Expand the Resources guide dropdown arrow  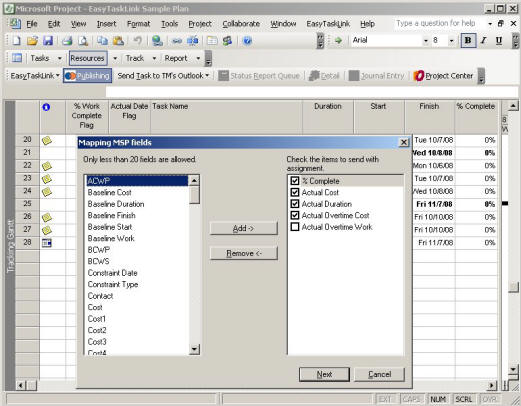click(115, 58)
